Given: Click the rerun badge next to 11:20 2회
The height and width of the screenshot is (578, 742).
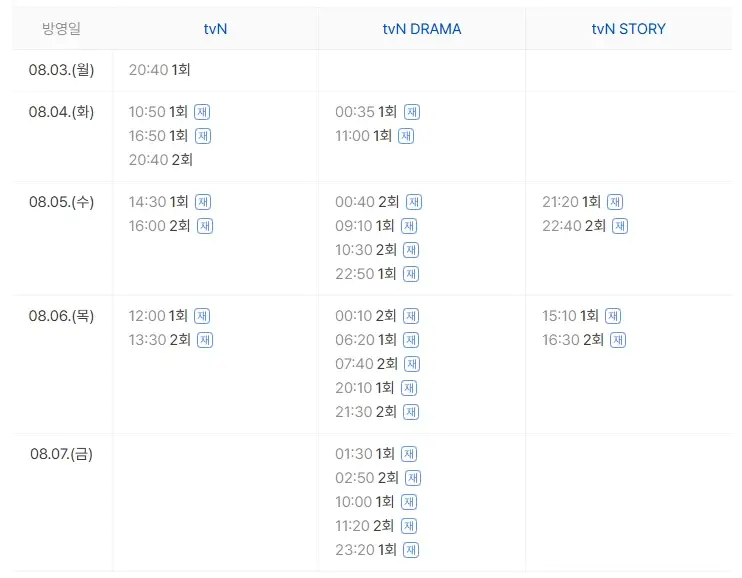Looking at the screenshot, I should (409, 525).
